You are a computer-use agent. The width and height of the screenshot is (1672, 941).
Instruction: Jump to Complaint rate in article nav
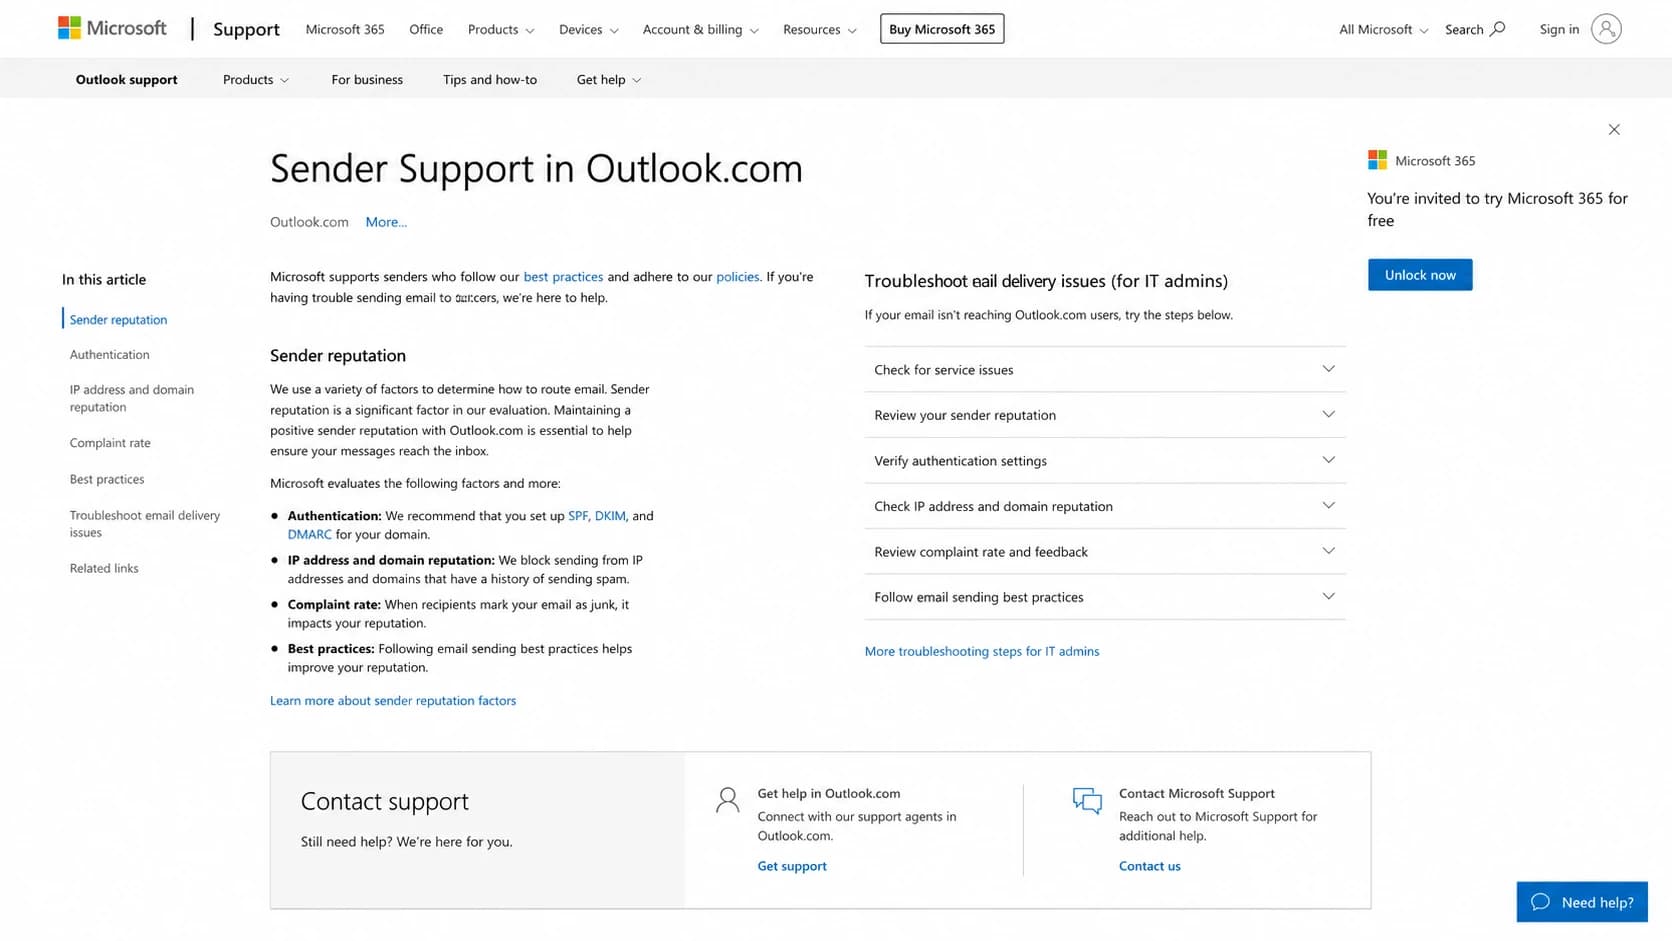tap(110, 443)
